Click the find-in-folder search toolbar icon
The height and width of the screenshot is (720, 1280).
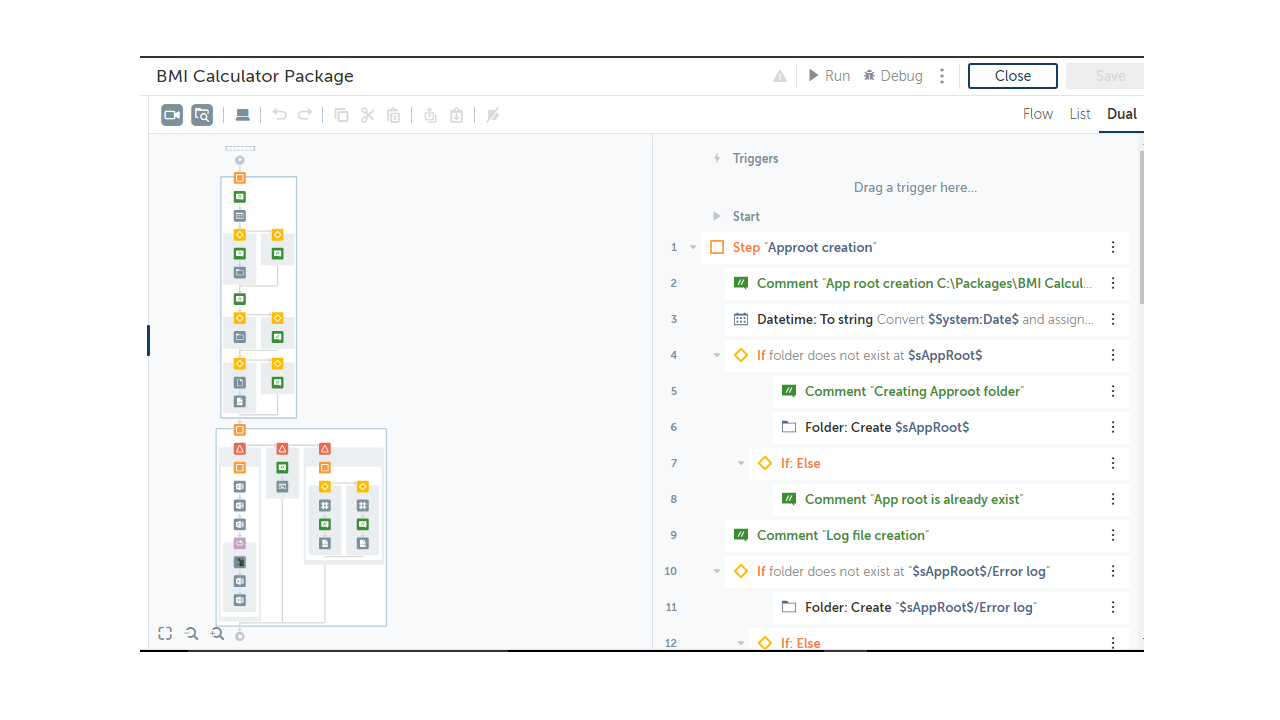point(202,115)
